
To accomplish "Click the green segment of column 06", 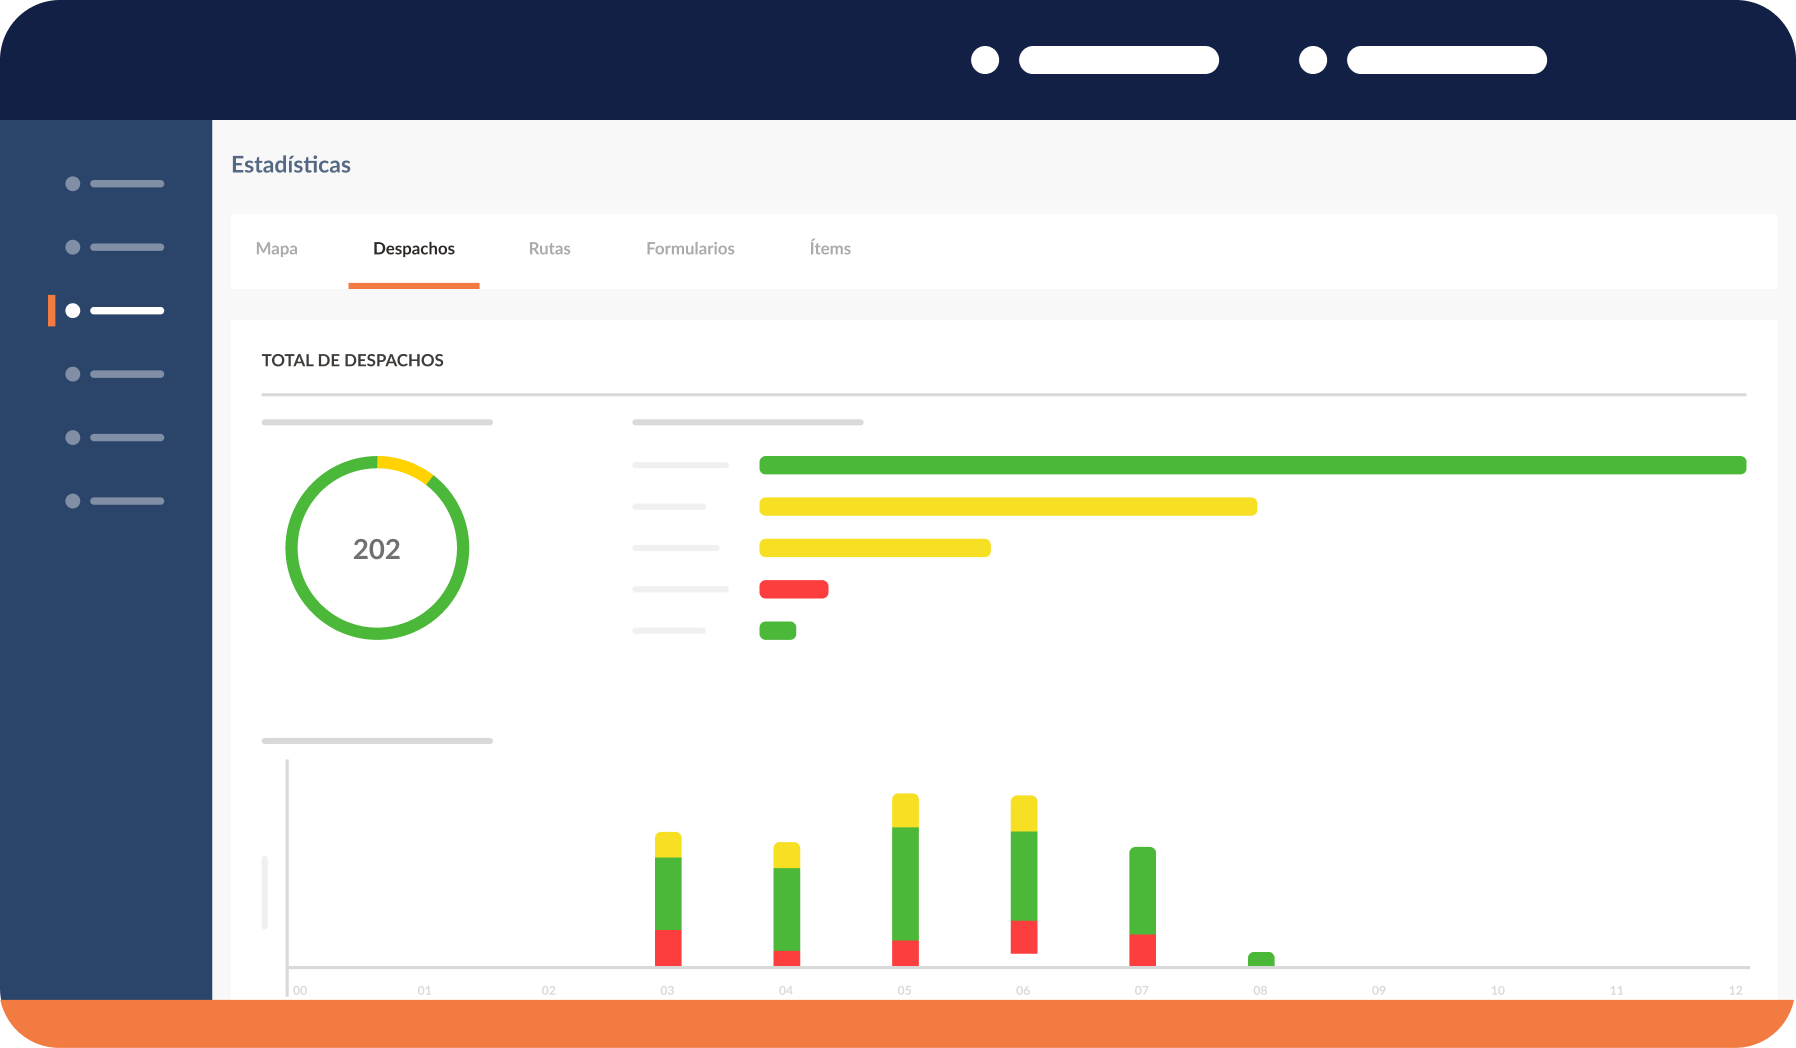I will pos(1024,876).
